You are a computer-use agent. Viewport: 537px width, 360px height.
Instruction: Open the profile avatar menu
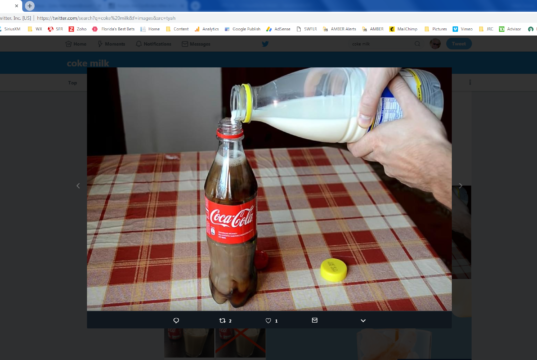tap(435, 44)
